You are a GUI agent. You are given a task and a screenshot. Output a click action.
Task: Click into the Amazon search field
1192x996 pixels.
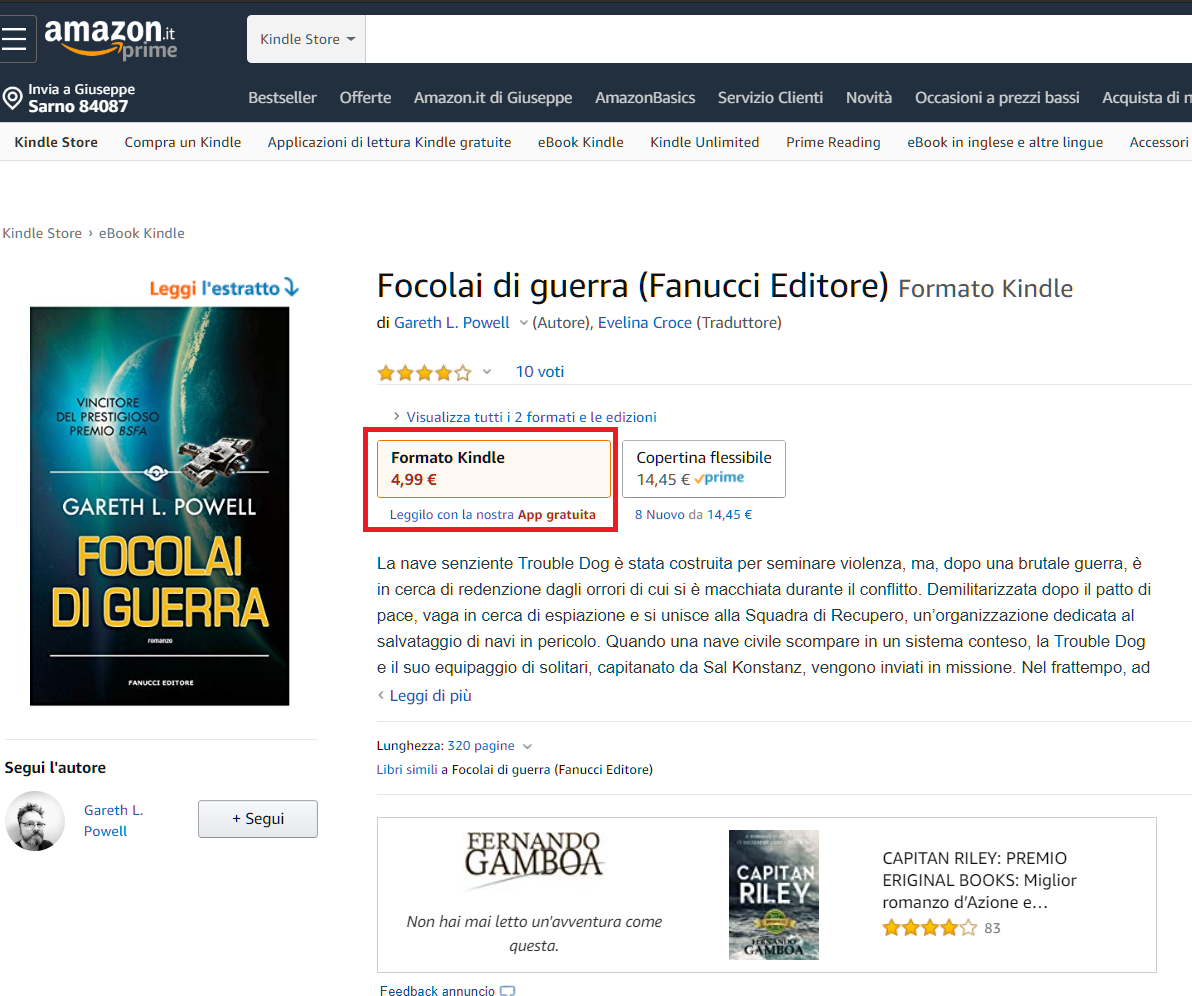click(778, 39)
